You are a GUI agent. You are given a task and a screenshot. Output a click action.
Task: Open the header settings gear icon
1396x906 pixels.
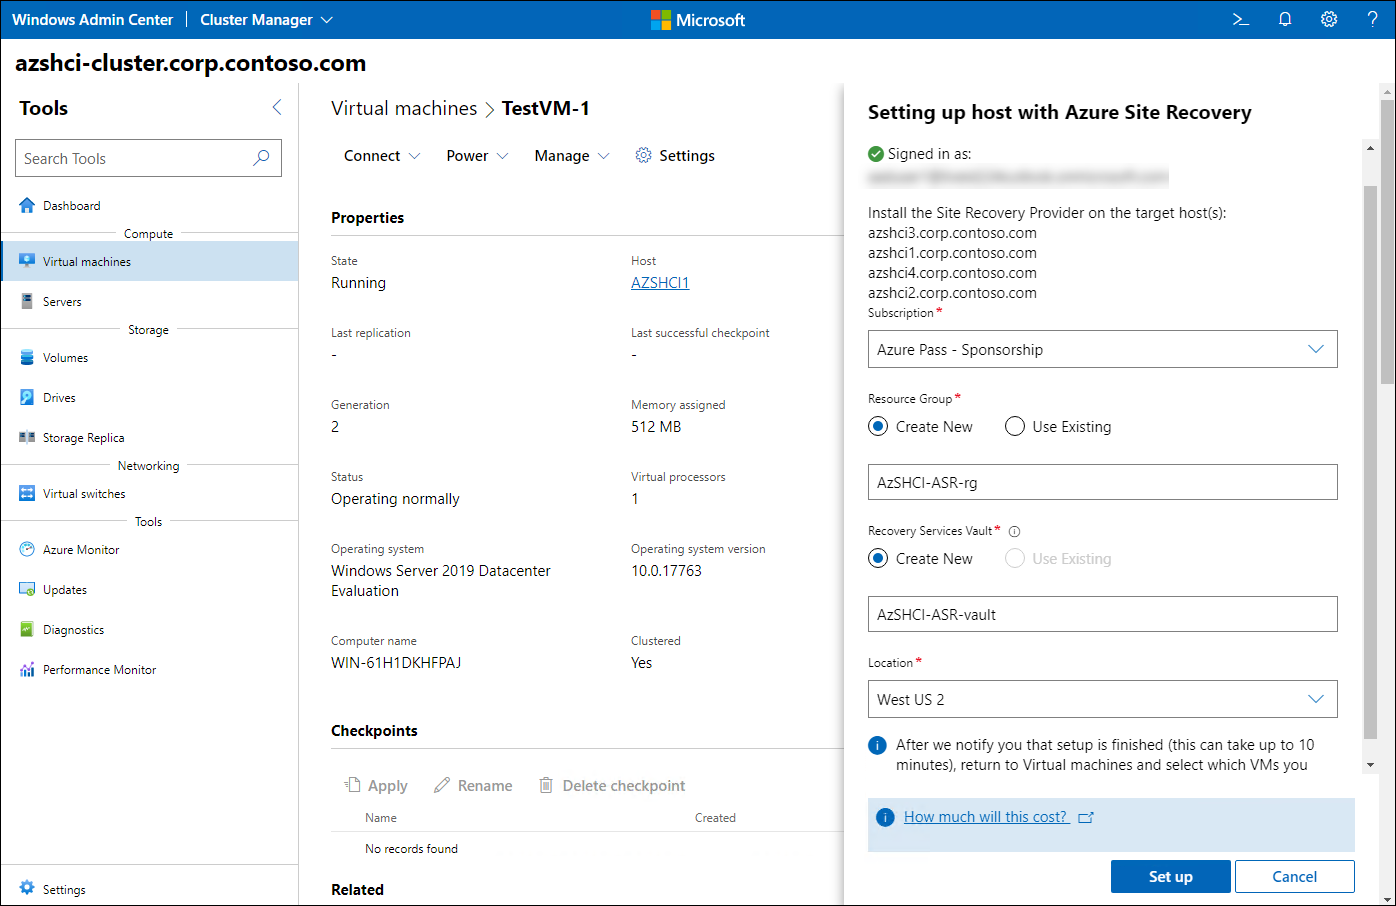1329,19
